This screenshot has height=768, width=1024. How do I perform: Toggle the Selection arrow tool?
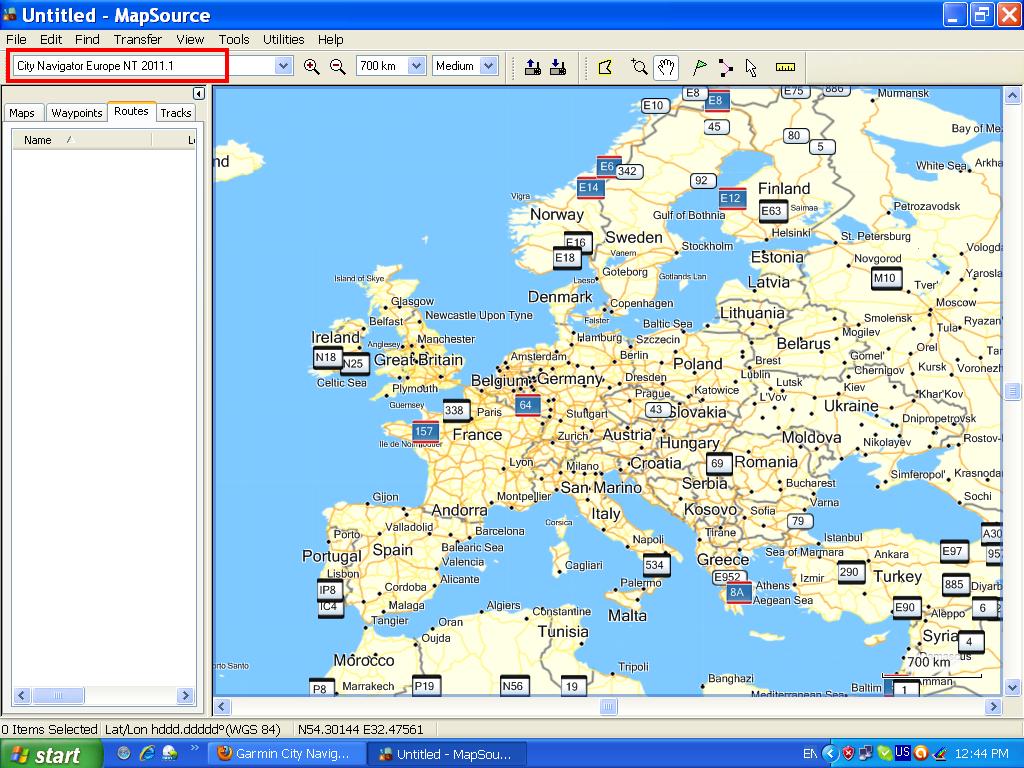point(751,67)
